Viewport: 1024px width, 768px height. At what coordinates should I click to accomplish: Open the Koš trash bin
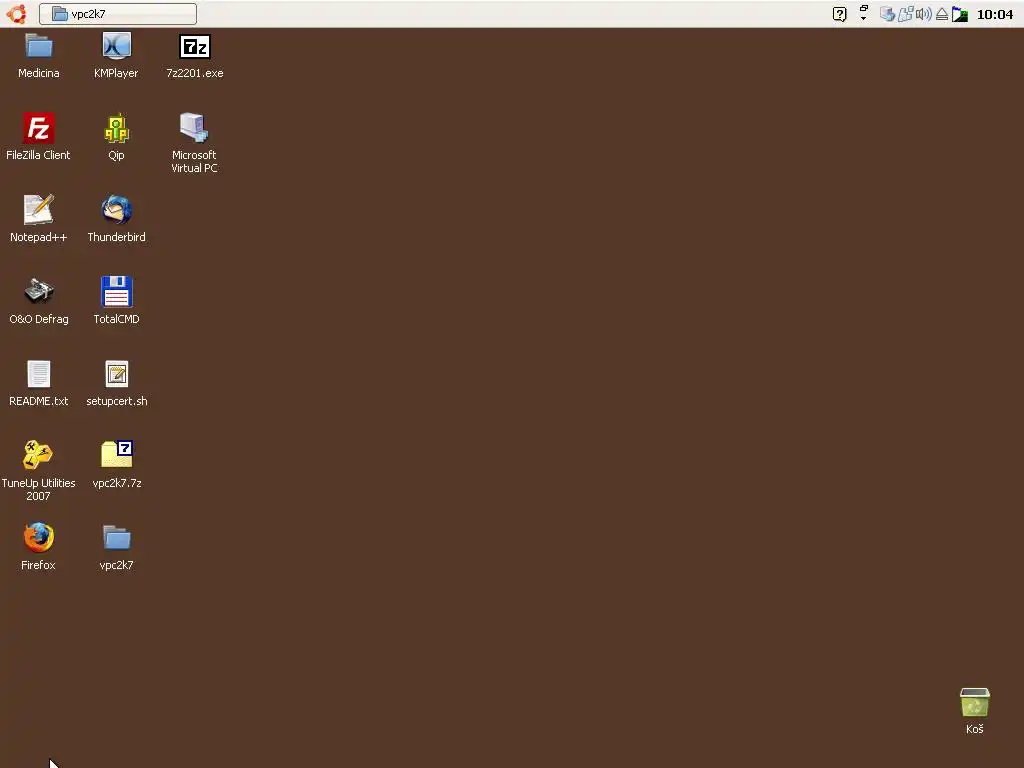(x=974, y=703)
